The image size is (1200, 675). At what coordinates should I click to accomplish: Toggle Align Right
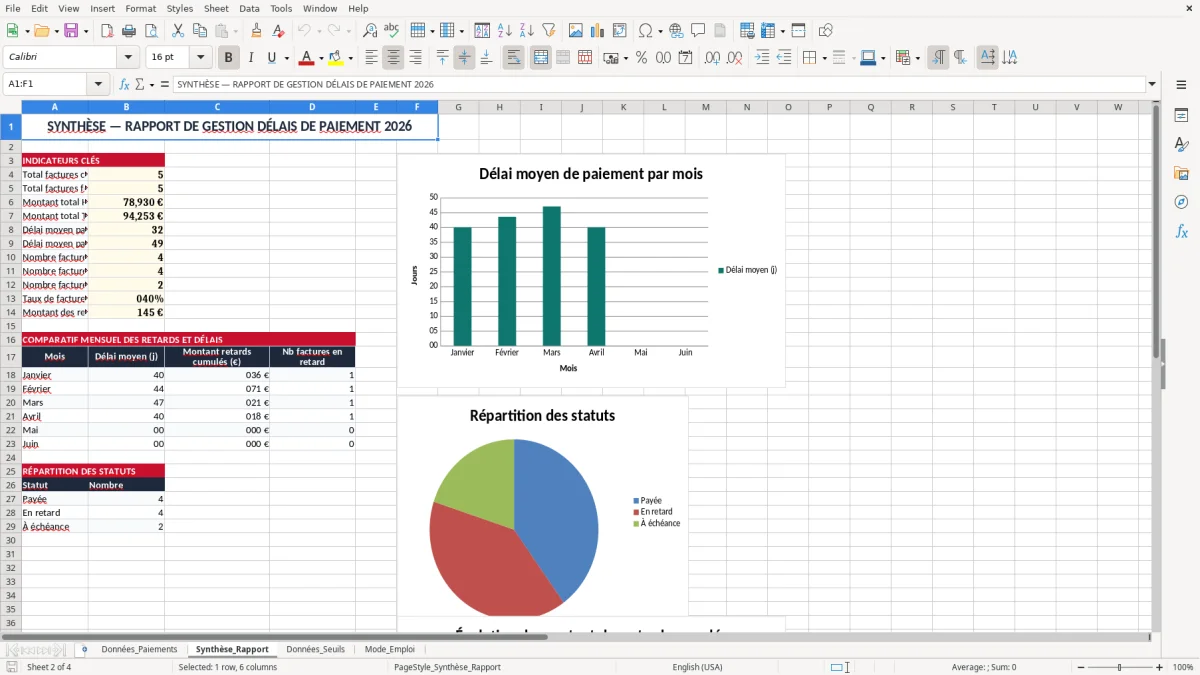pos(415,58)
